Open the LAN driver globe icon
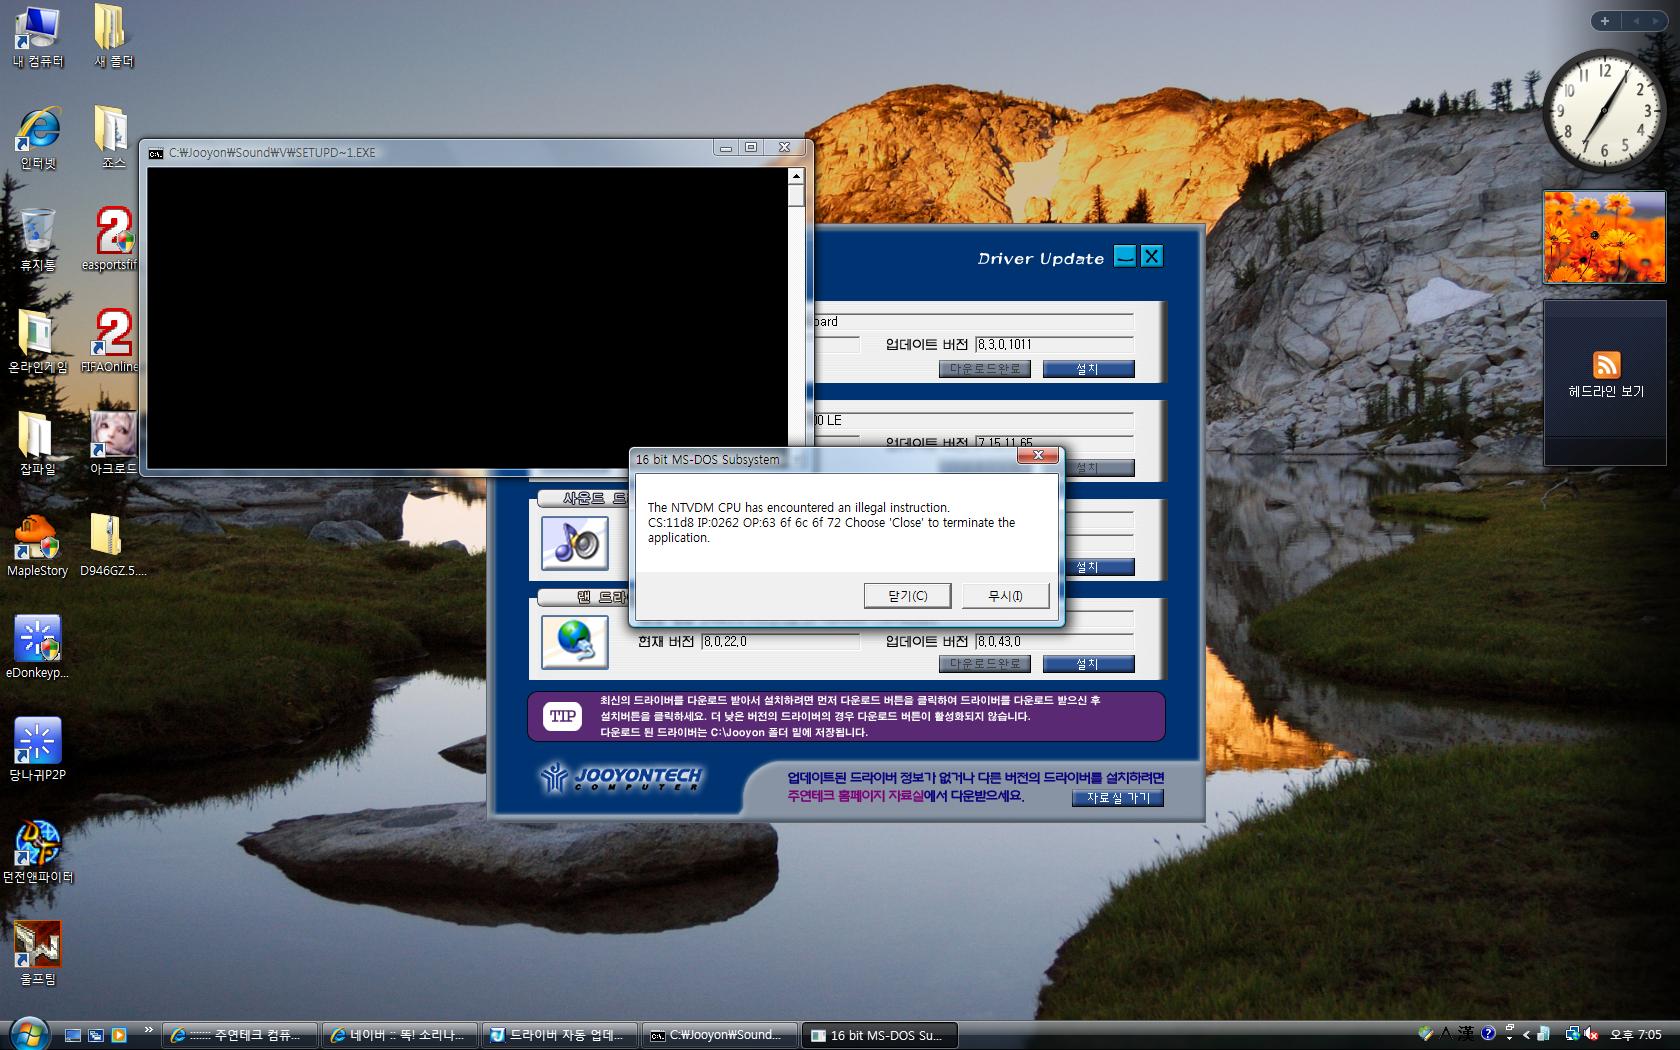1680x1050 pixels. [x=574, y=642]
